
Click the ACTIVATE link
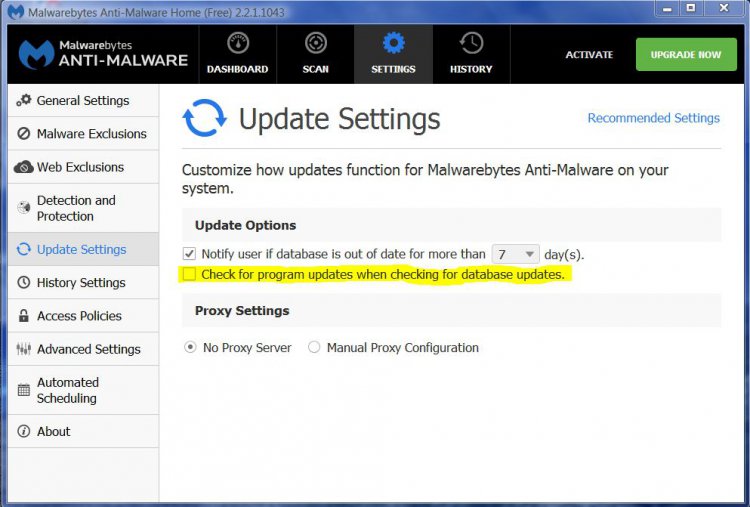(589, 55)
